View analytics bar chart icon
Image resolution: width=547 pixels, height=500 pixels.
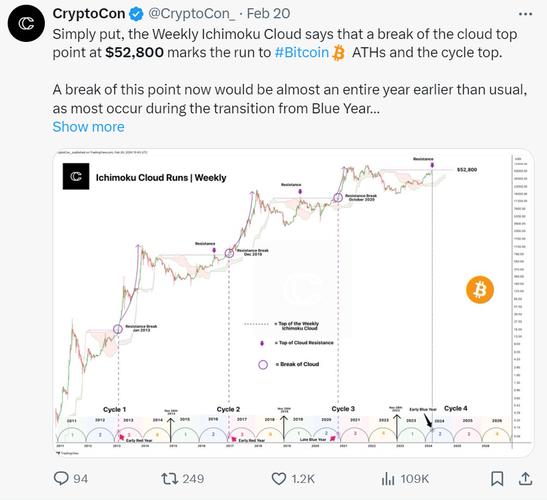click(388, 479)
